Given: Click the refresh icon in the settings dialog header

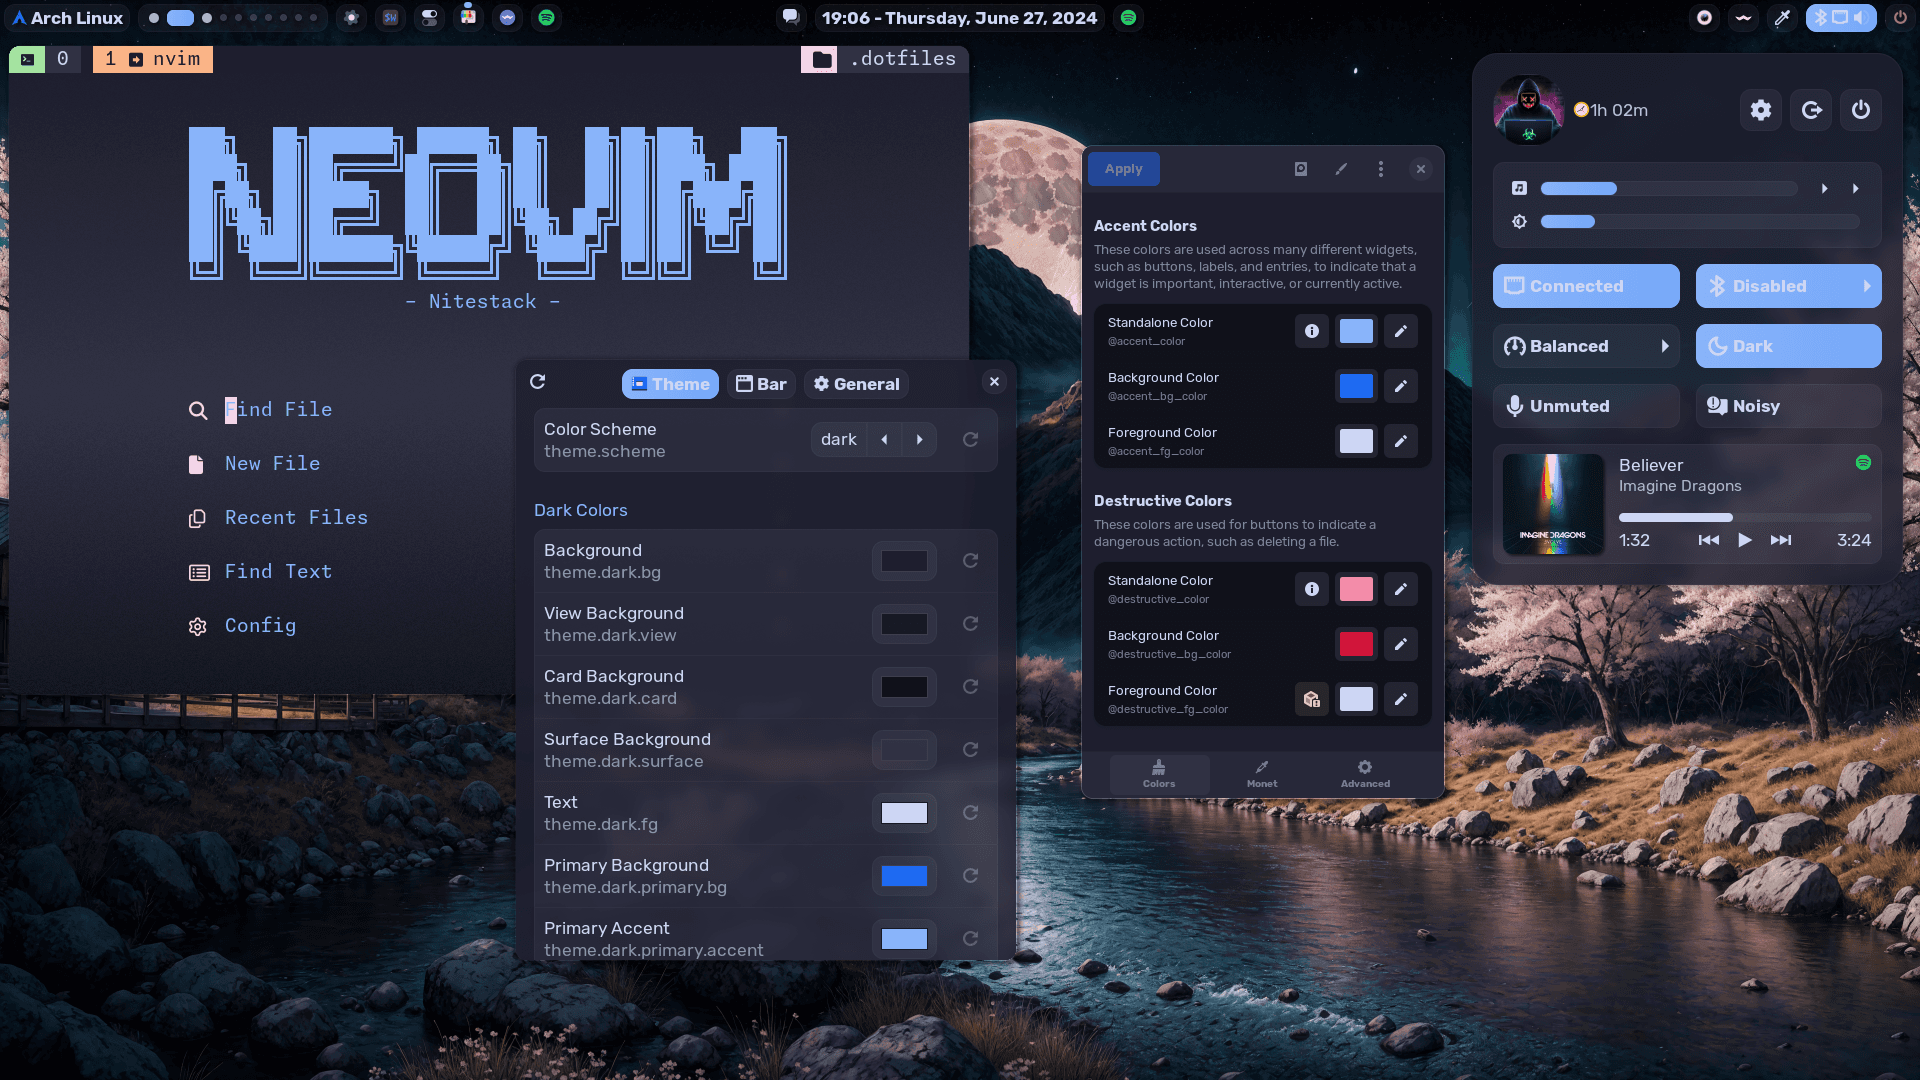Looking at the screenshot, I should 538,382.
